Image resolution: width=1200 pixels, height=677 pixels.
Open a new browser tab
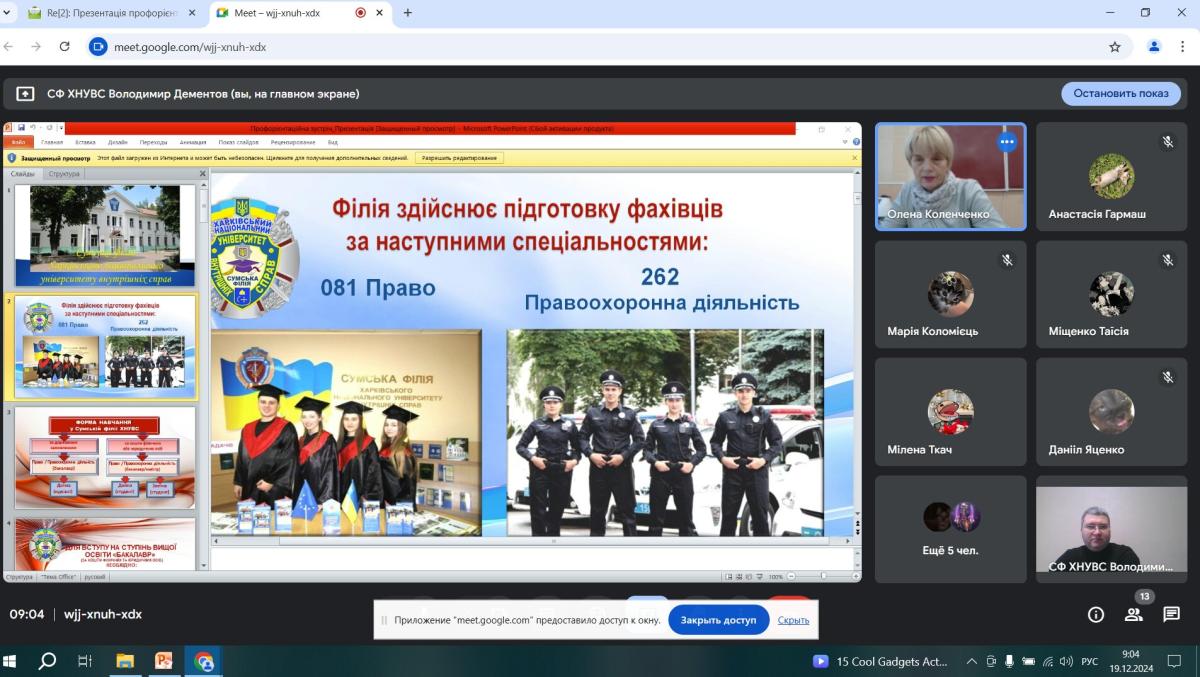click(x=407, y=13)
